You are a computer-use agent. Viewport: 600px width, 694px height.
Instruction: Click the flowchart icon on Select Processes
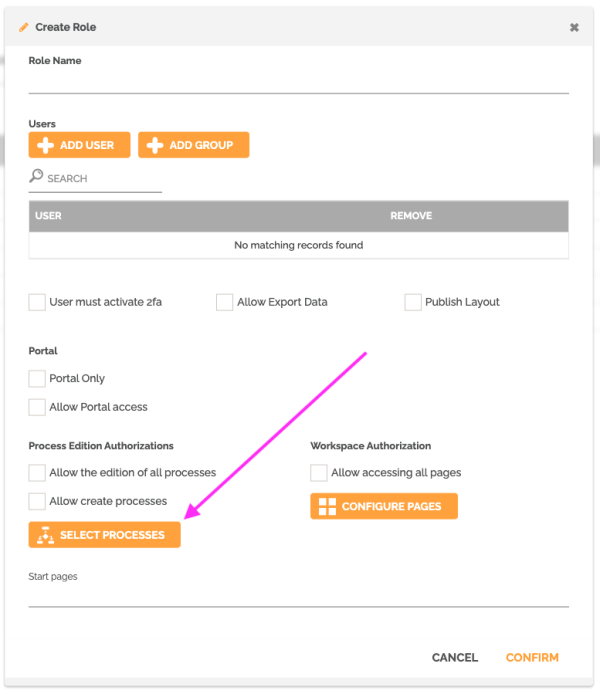(44, 535)
